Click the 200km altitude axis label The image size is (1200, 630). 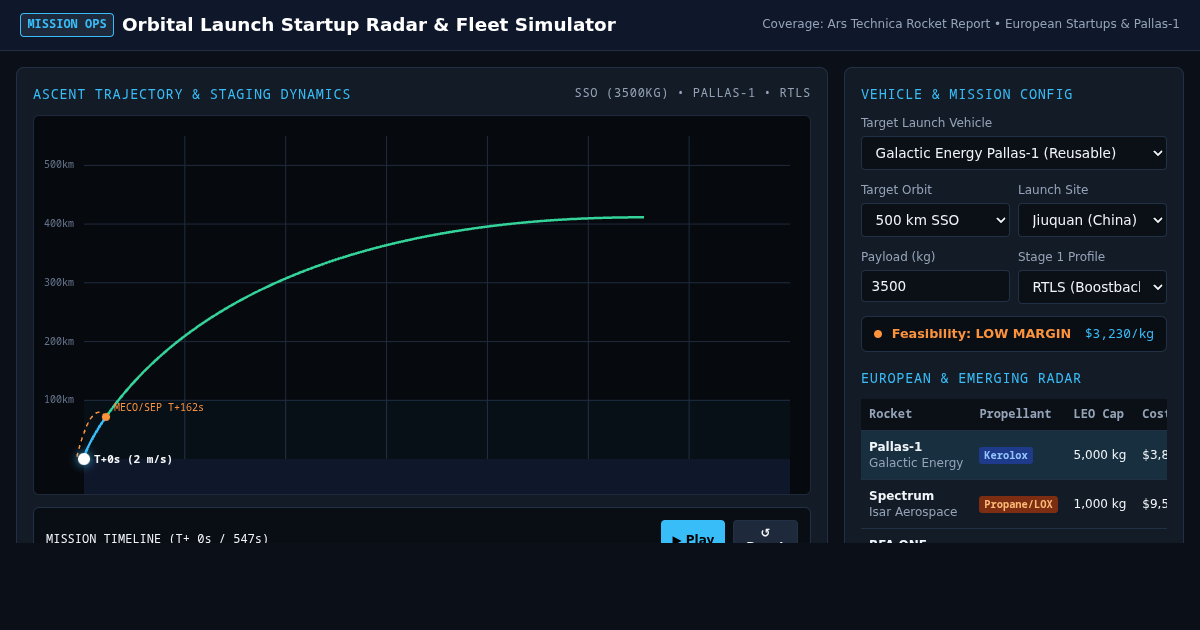click(x=59, y=341)
